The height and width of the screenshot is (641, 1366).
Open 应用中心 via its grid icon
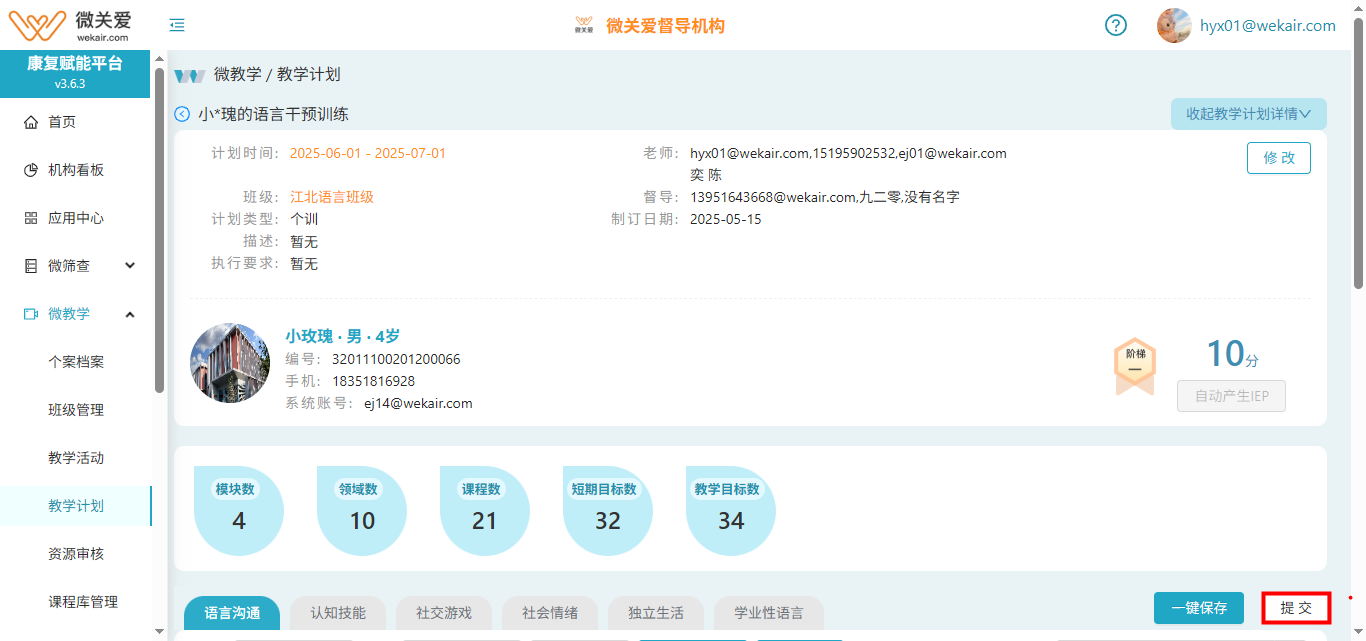pos(31,218)
